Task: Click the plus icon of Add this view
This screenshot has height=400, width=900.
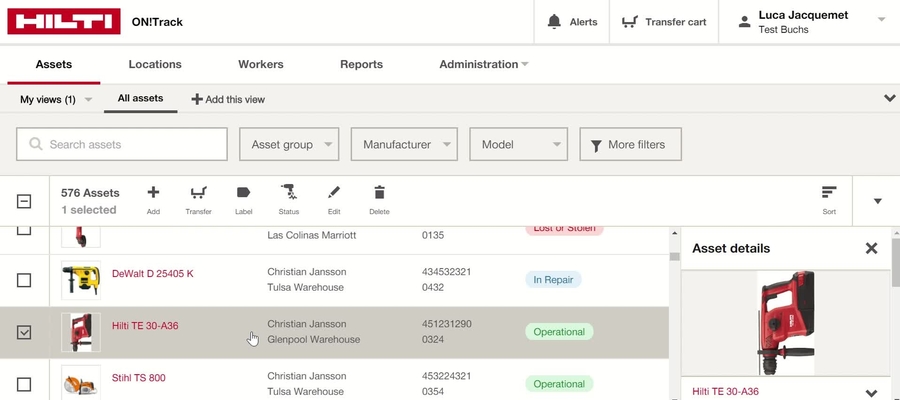Action: (x=197, y=99)
